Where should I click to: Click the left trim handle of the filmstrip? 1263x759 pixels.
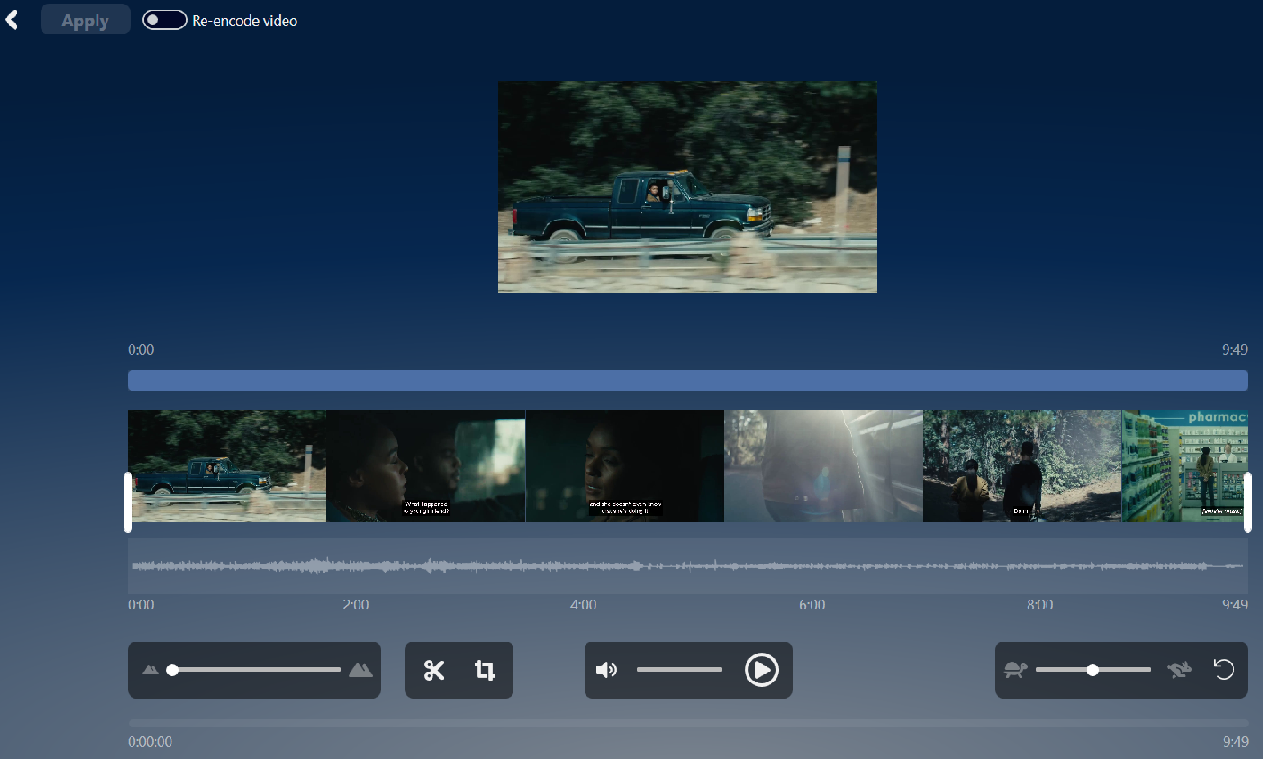(x=128, y=502)
